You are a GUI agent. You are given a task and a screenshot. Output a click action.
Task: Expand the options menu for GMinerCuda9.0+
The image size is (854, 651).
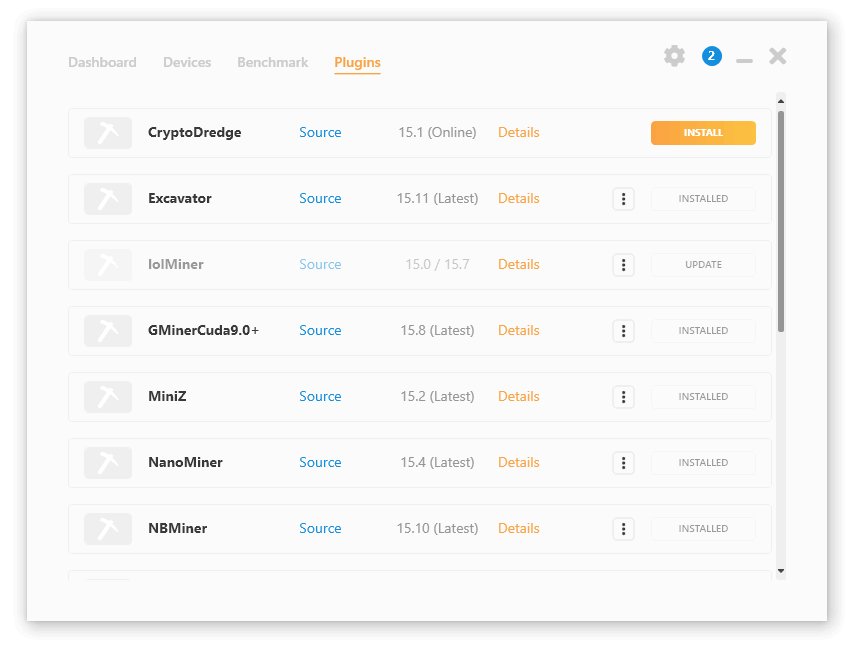click(623, 331)
